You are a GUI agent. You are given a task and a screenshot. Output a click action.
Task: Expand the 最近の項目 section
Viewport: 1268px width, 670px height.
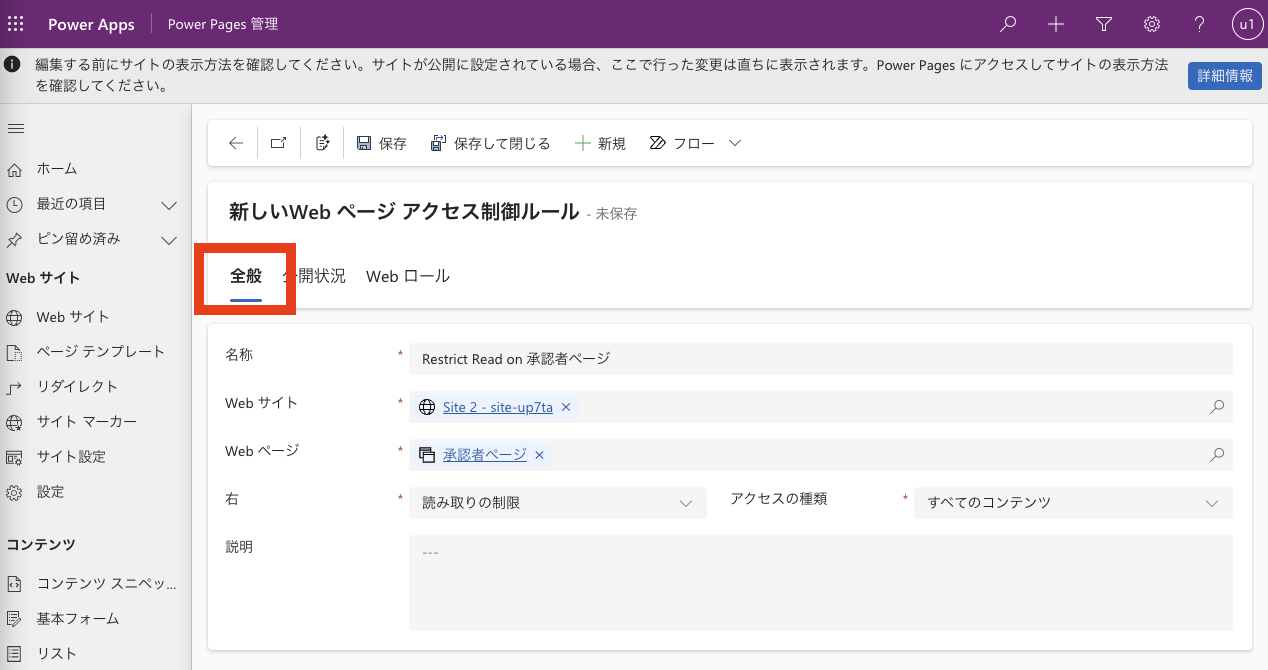[169, 204]
